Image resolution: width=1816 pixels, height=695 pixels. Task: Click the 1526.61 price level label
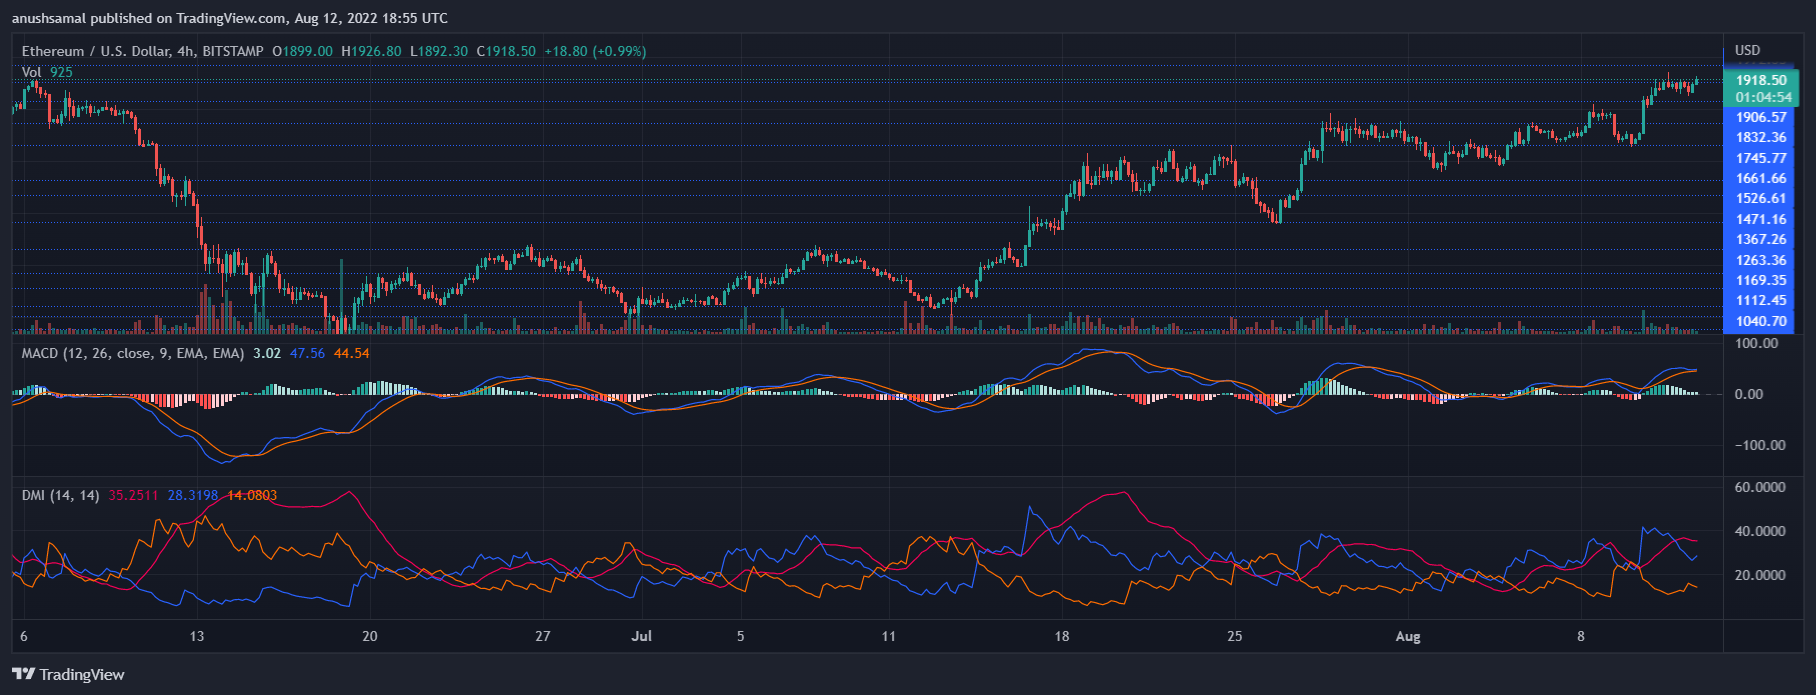tap(1760, 198)
